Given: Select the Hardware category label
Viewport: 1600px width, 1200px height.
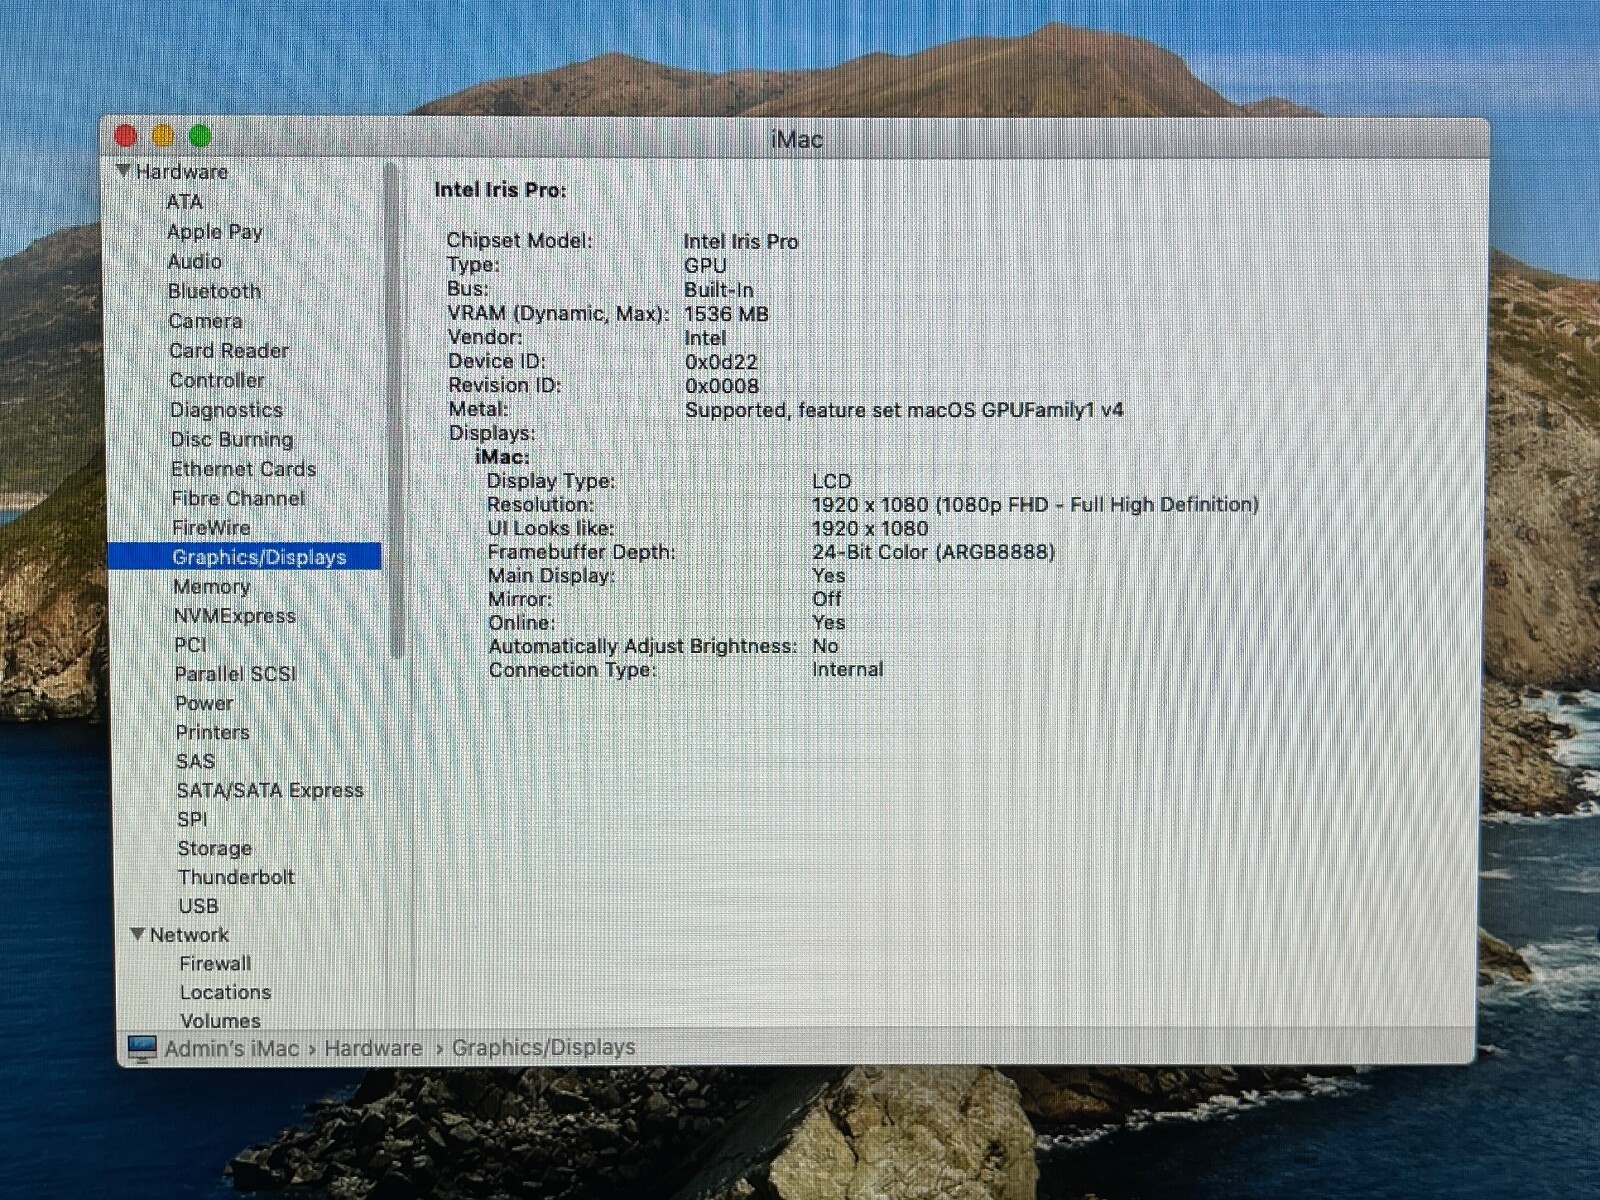Looking at the screenshot, I should click(181, 172).
